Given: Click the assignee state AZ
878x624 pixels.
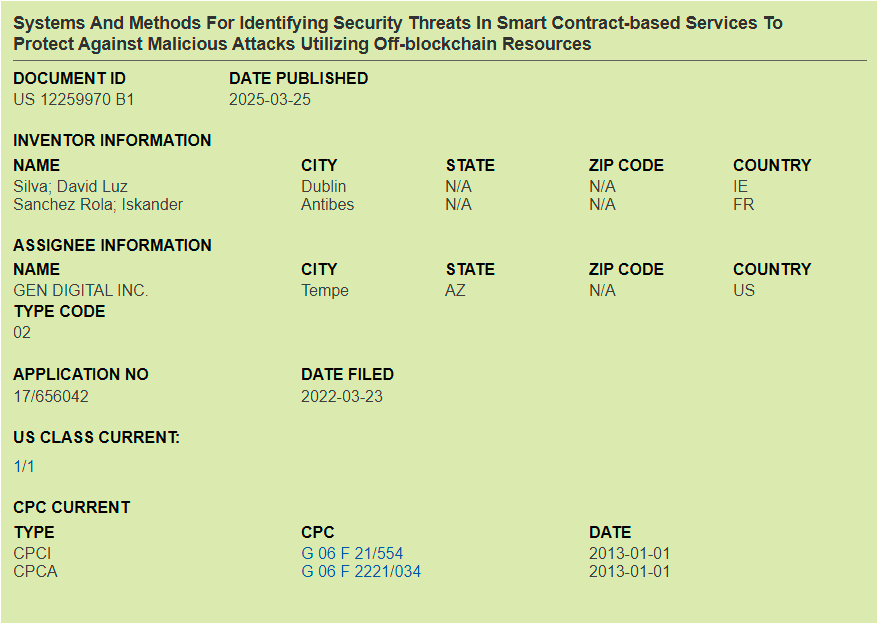Looking at the screenshot, I should [x=455, y=290].
